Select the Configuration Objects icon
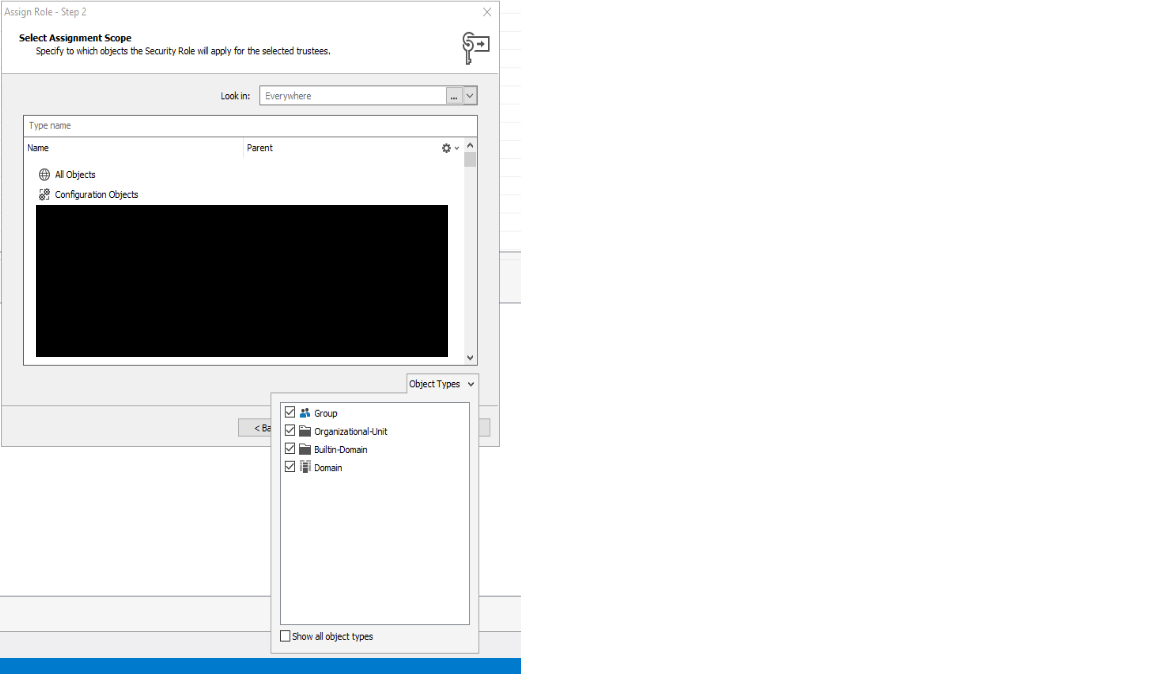 point(44,195)
